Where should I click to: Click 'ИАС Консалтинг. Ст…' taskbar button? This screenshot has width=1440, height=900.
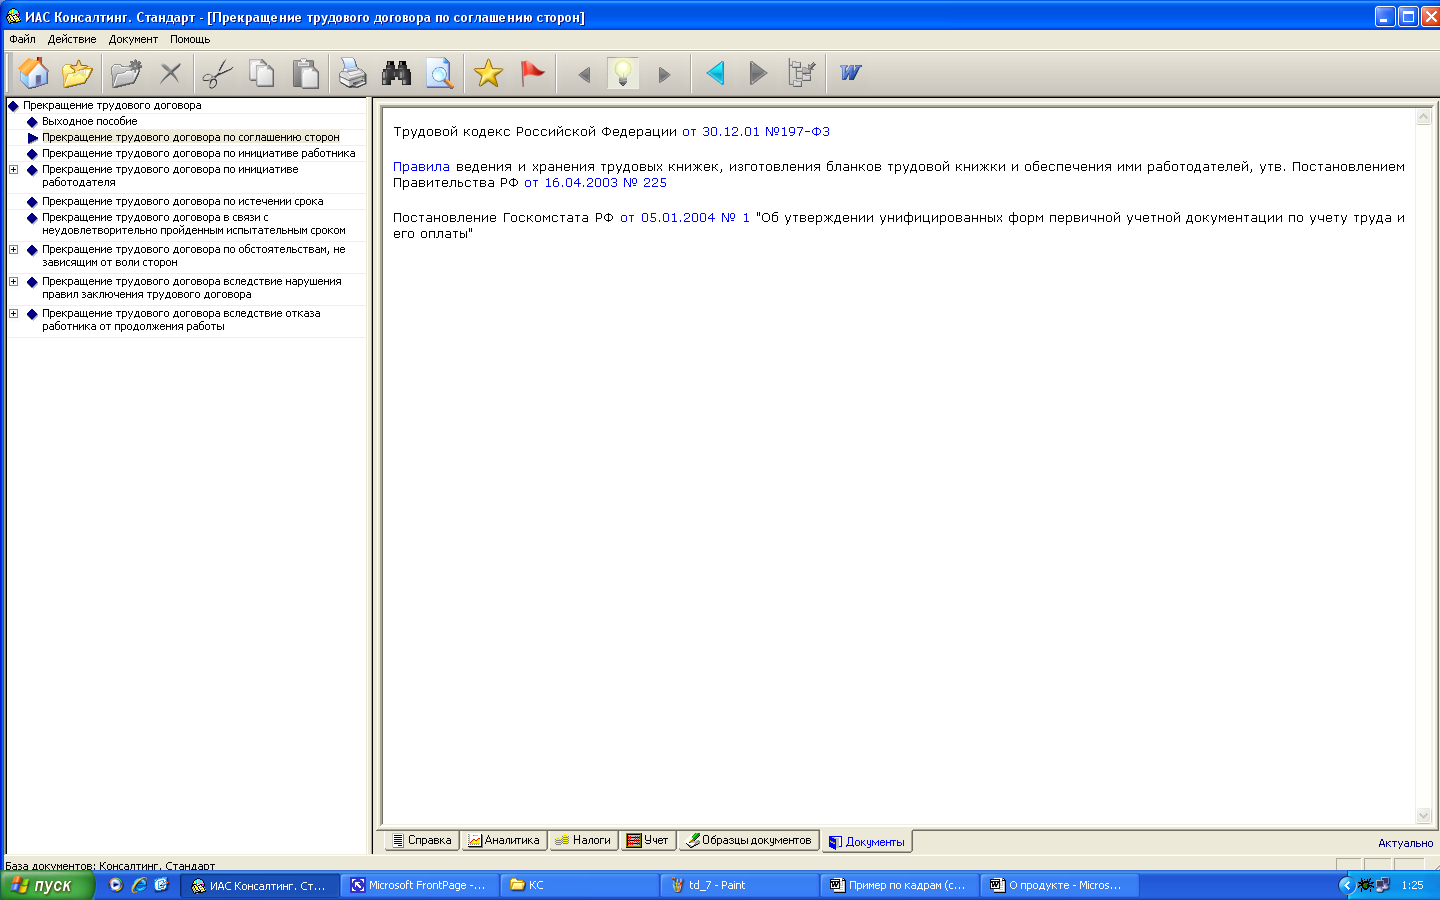pos(259,885)
